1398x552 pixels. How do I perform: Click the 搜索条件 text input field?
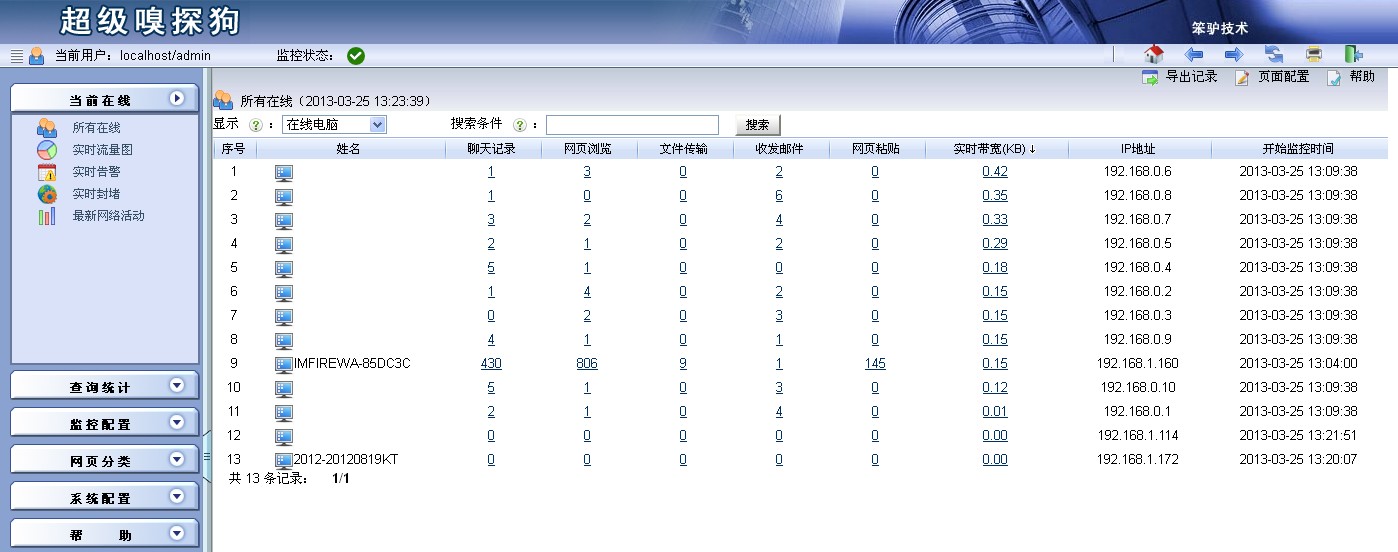coord(632,125)
